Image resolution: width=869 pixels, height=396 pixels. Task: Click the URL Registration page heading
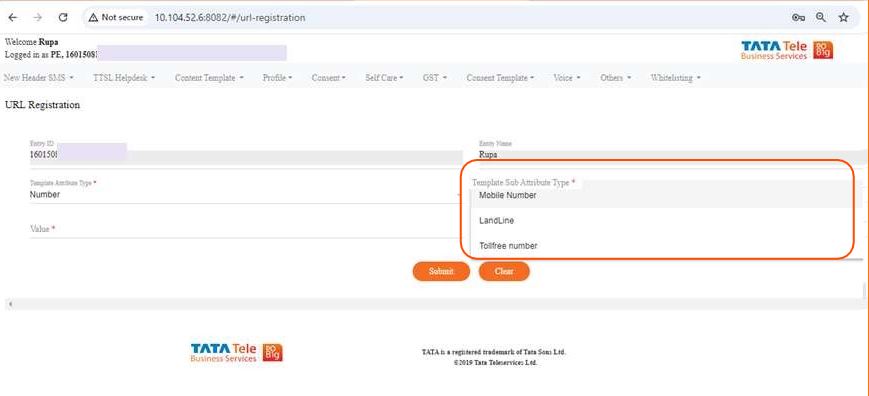coord(42,105)
